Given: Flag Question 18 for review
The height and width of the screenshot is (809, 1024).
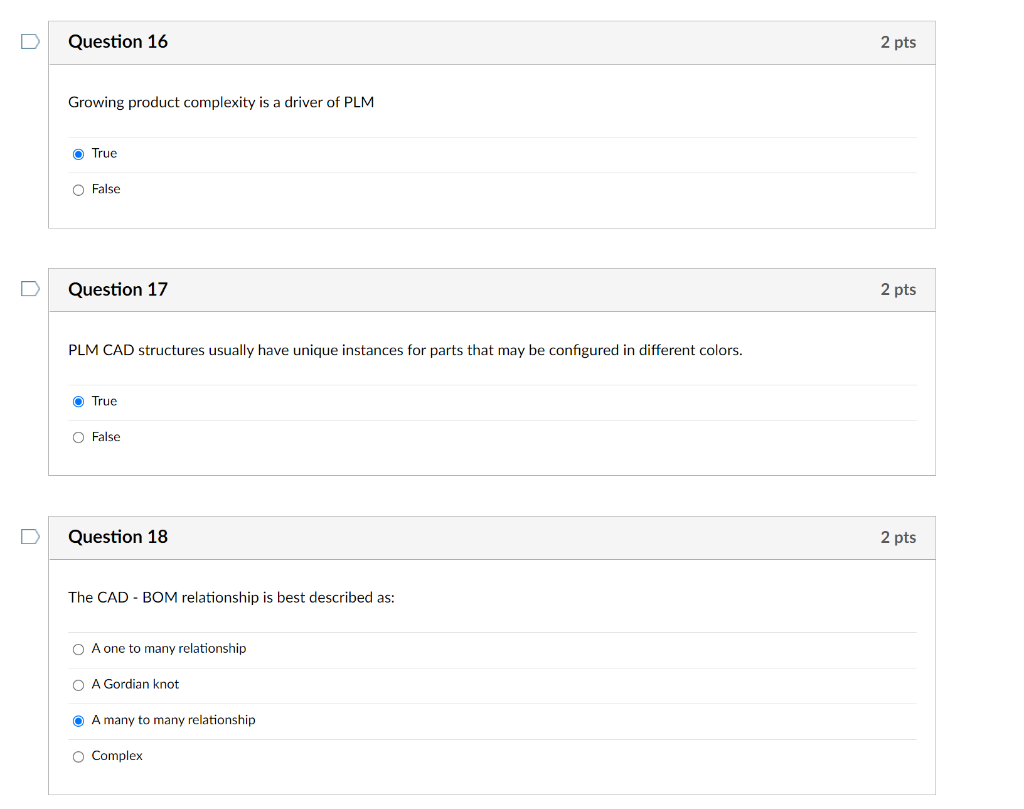Looking at the screenshot, I should [29, 536].
